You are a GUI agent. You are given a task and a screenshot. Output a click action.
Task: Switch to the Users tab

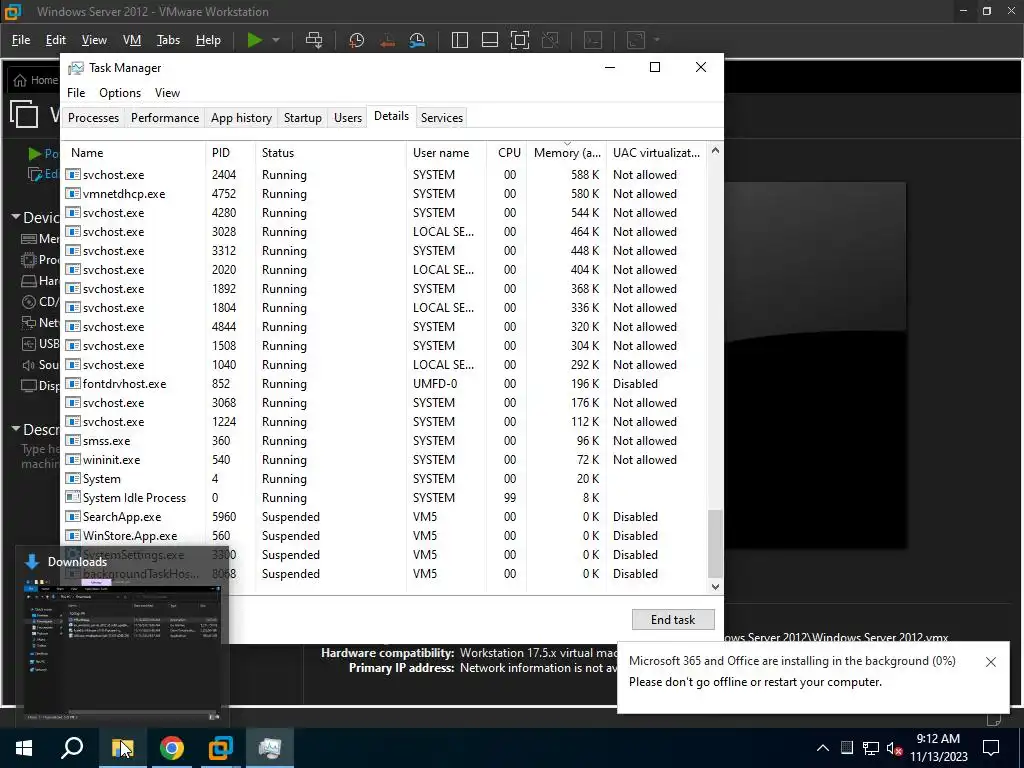click(x=347, y=118)
